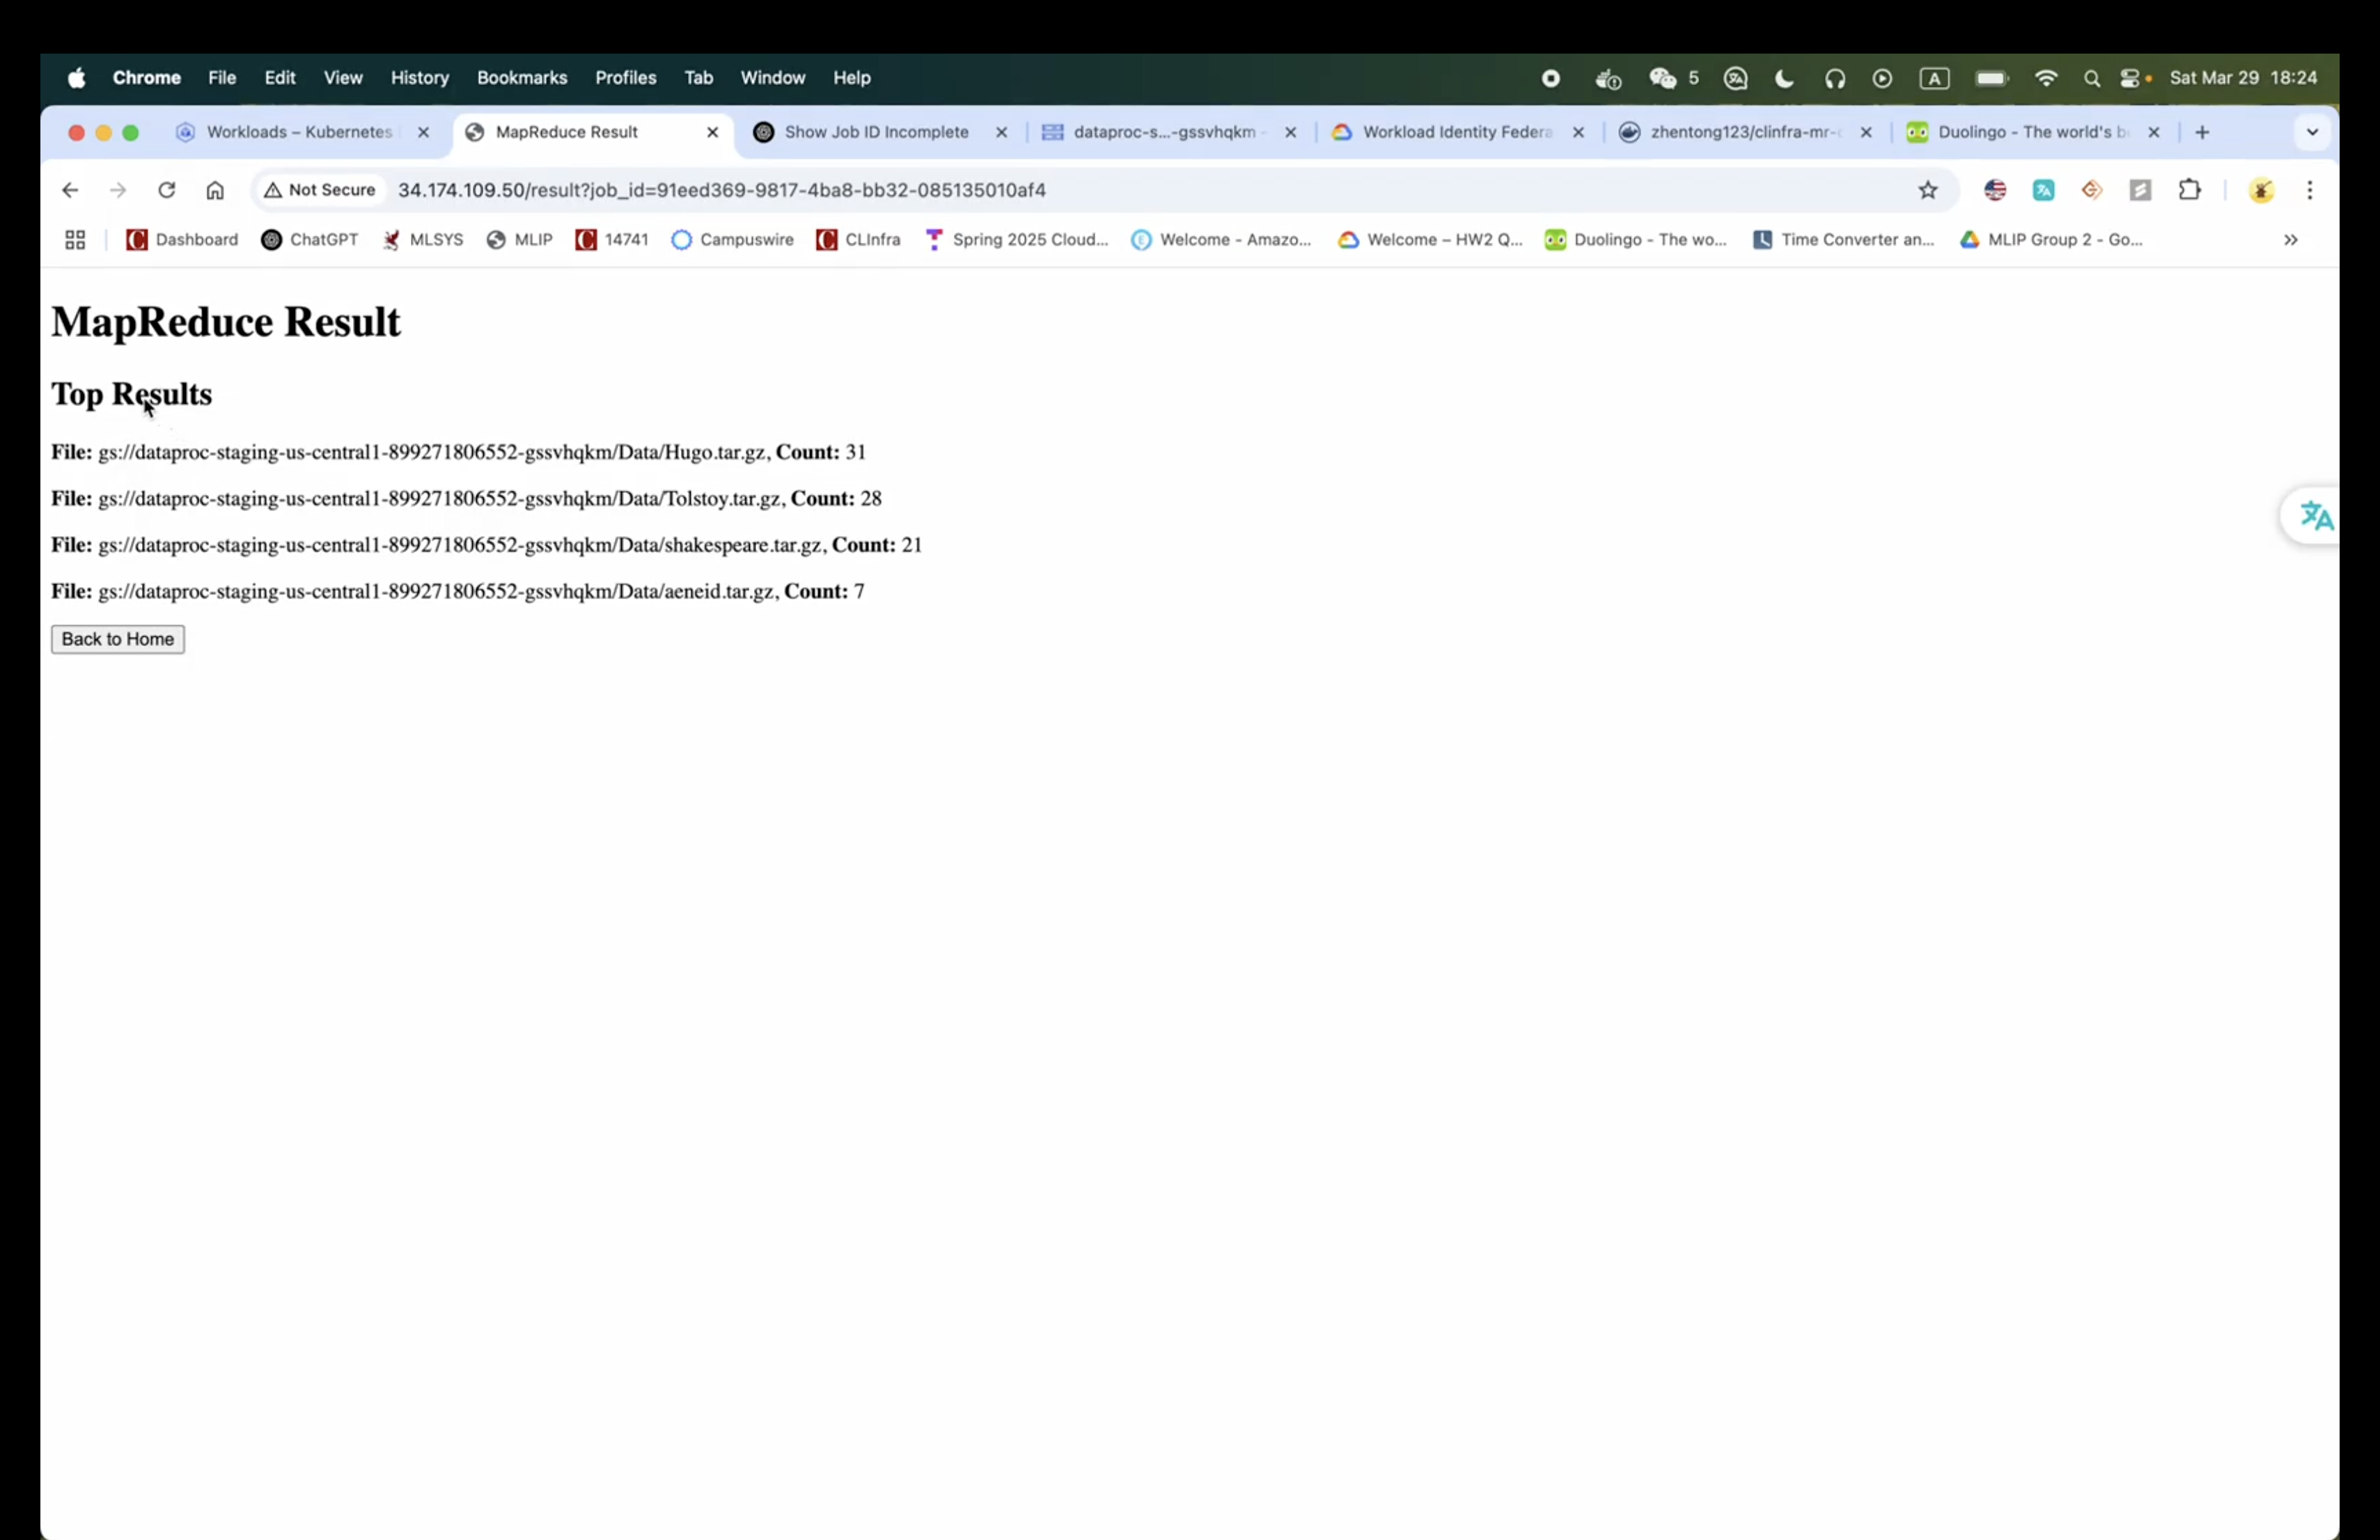This screenshot has height=1540, width=2380.
Task: Click the headphones icon in menu bar
Action: (x=1834, y=78)
